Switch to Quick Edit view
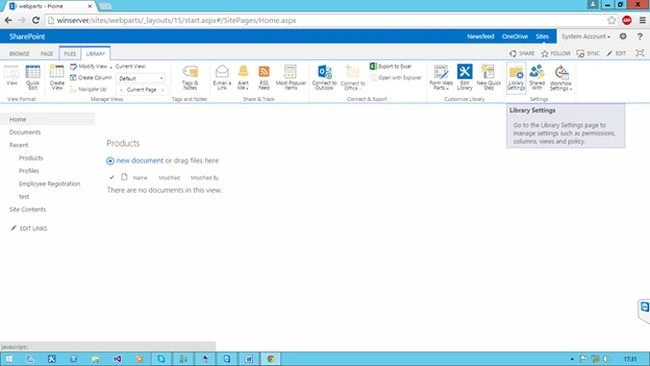The image size is (650, 366). 33,78
